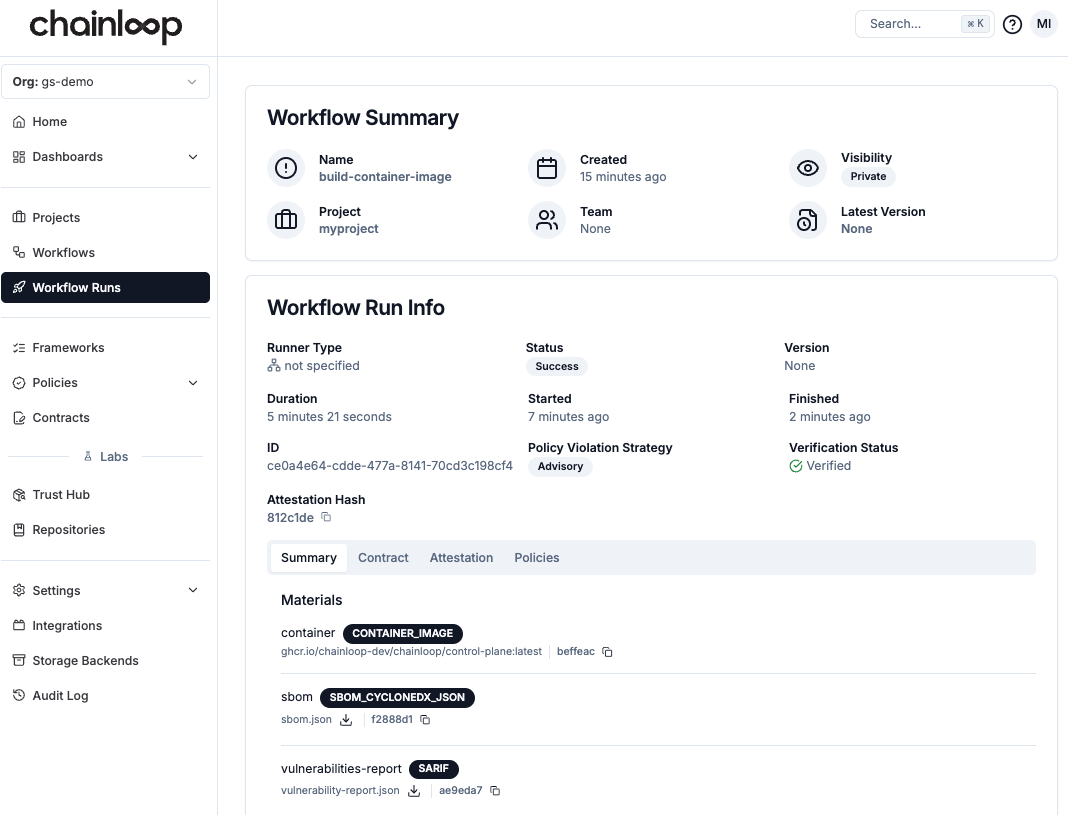Open the help question mark icon
Viewport: 1068px width, 815px height.
[x=1012, y=25]
